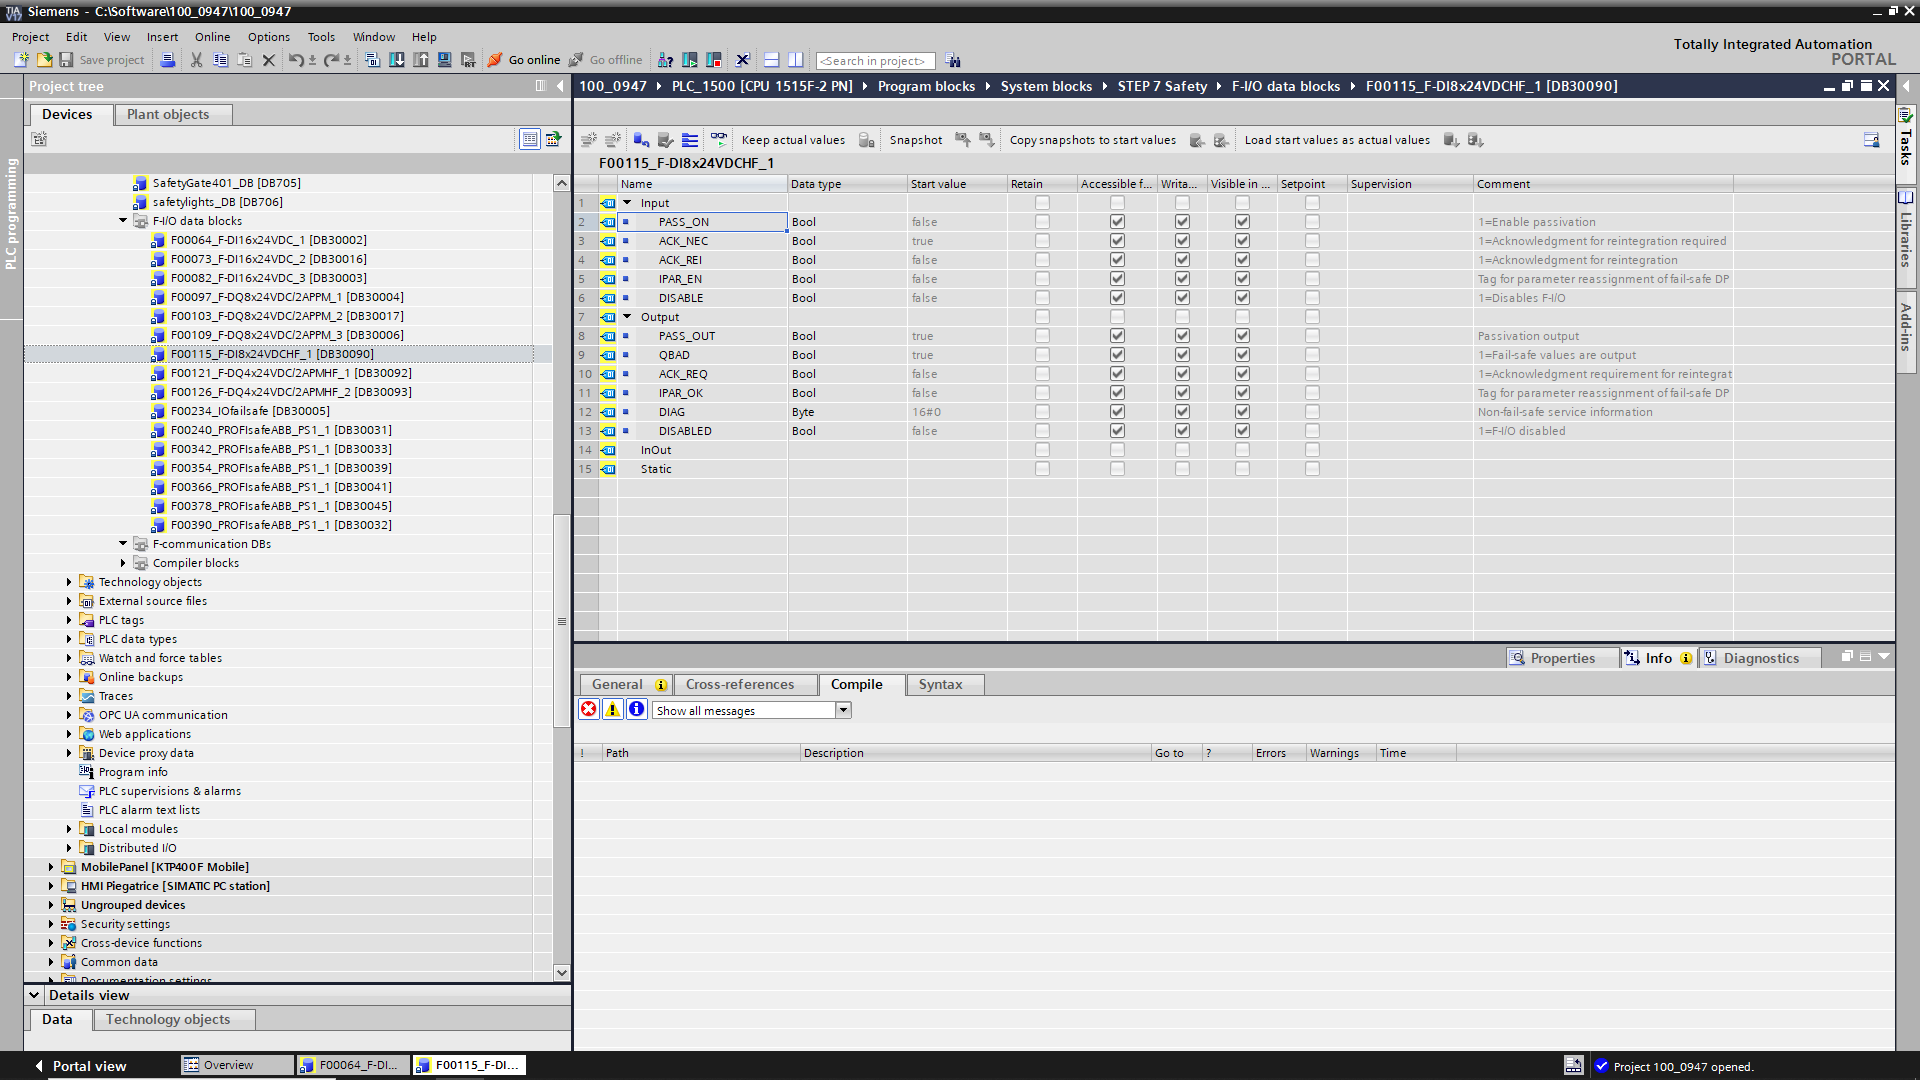
Task: Click Keep actual values button
Action: coord(793,140)
